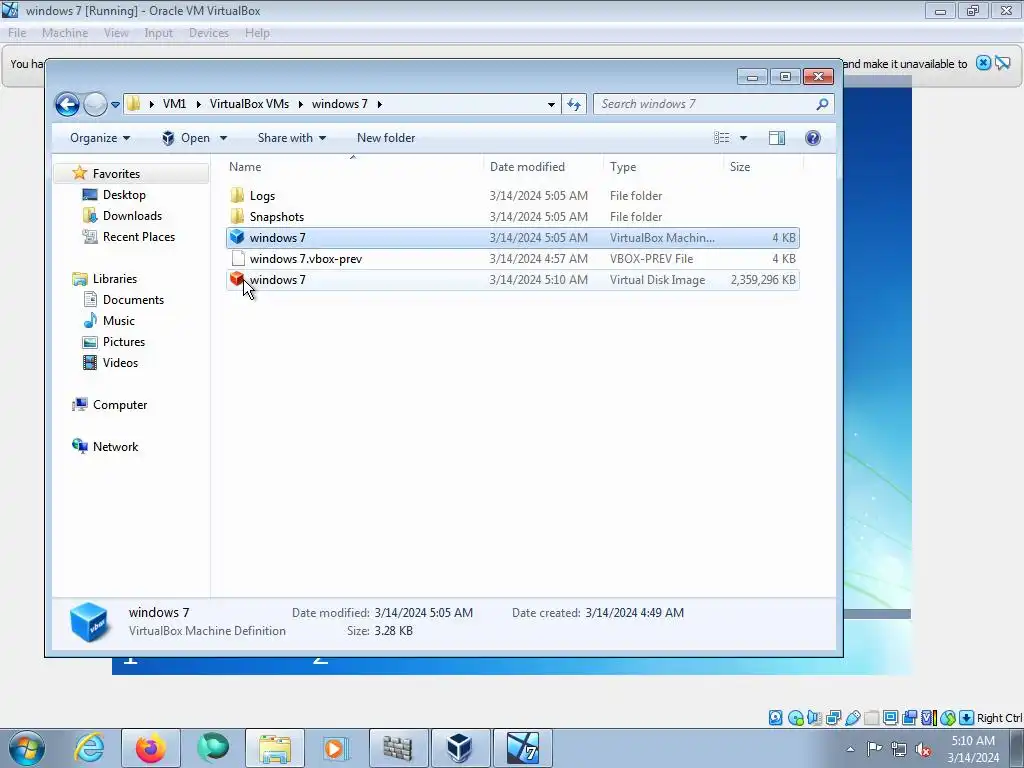Viewport: 1024px width, 768px height.
Task: Open the dropdown arrow next to Open
Action: coord(223,138)
